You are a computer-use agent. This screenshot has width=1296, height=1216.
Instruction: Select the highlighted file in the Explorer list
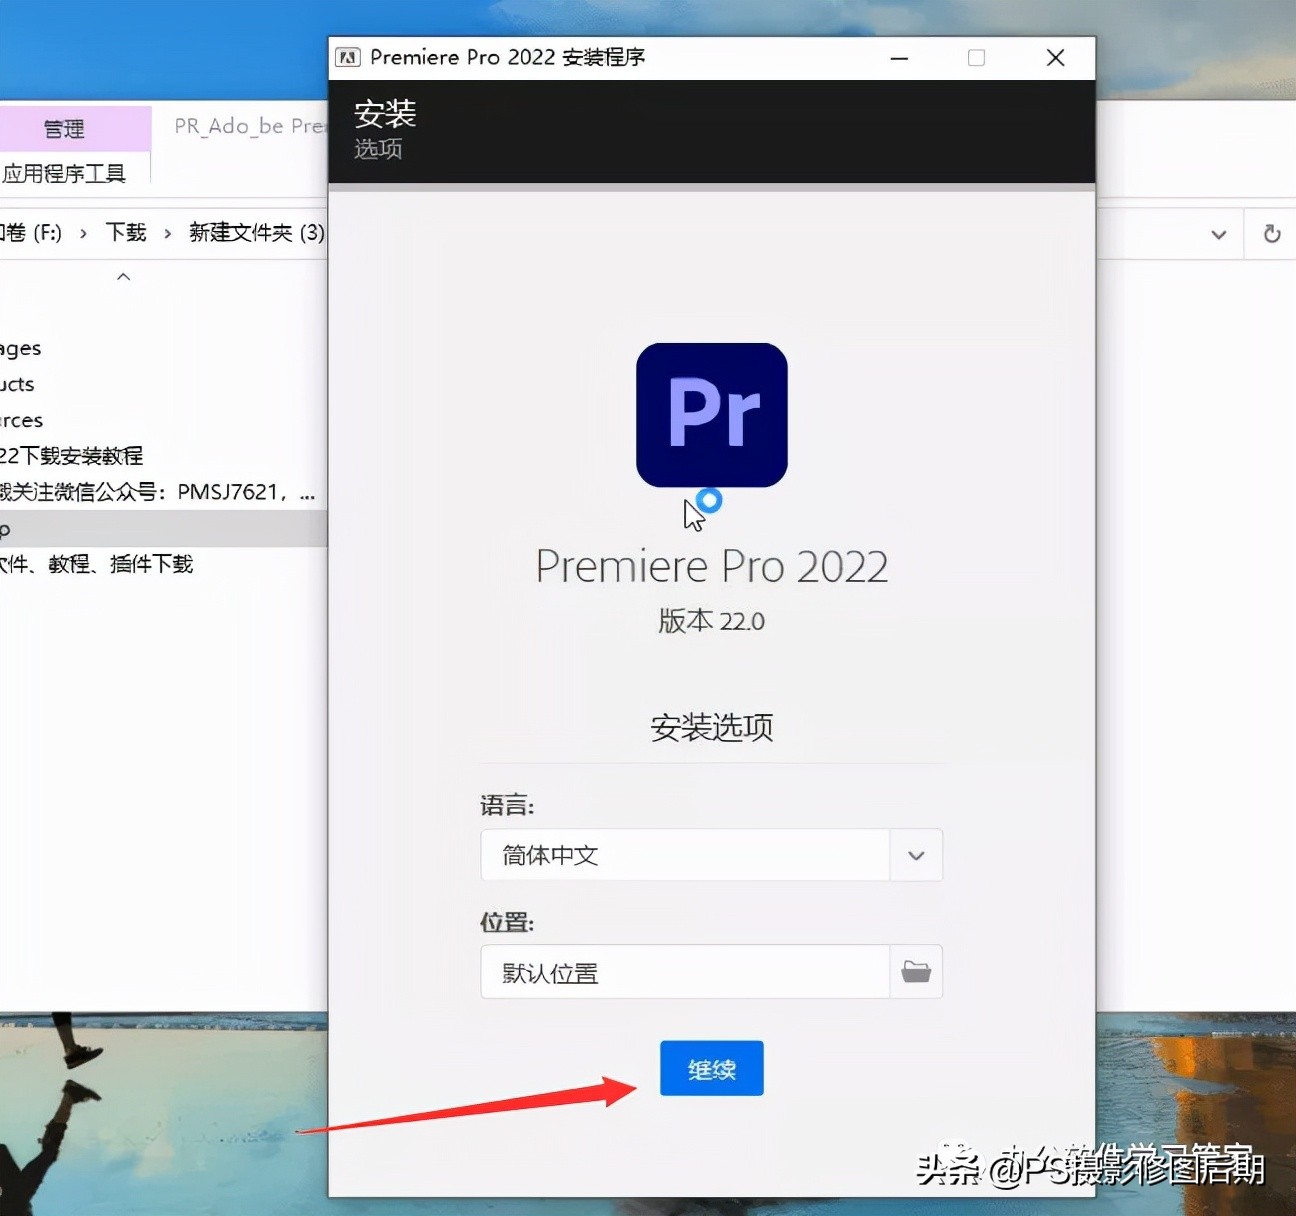[160, 529]
